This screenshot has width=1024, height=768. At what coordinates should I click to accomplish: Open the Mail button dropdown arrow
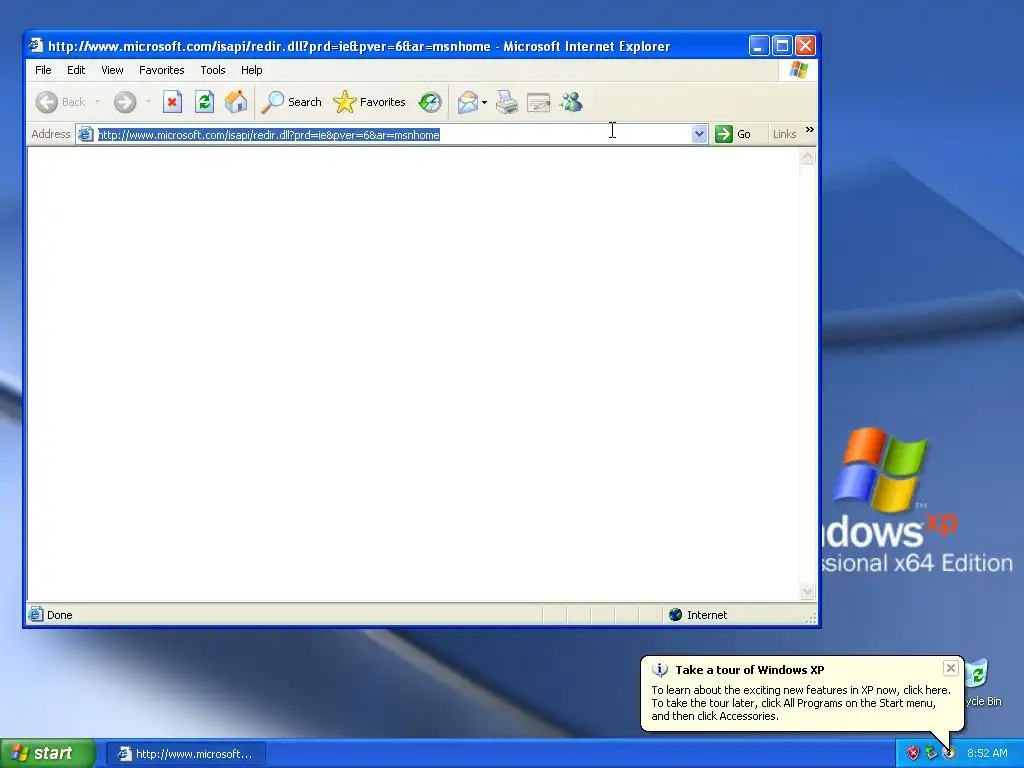pos(484,103)
